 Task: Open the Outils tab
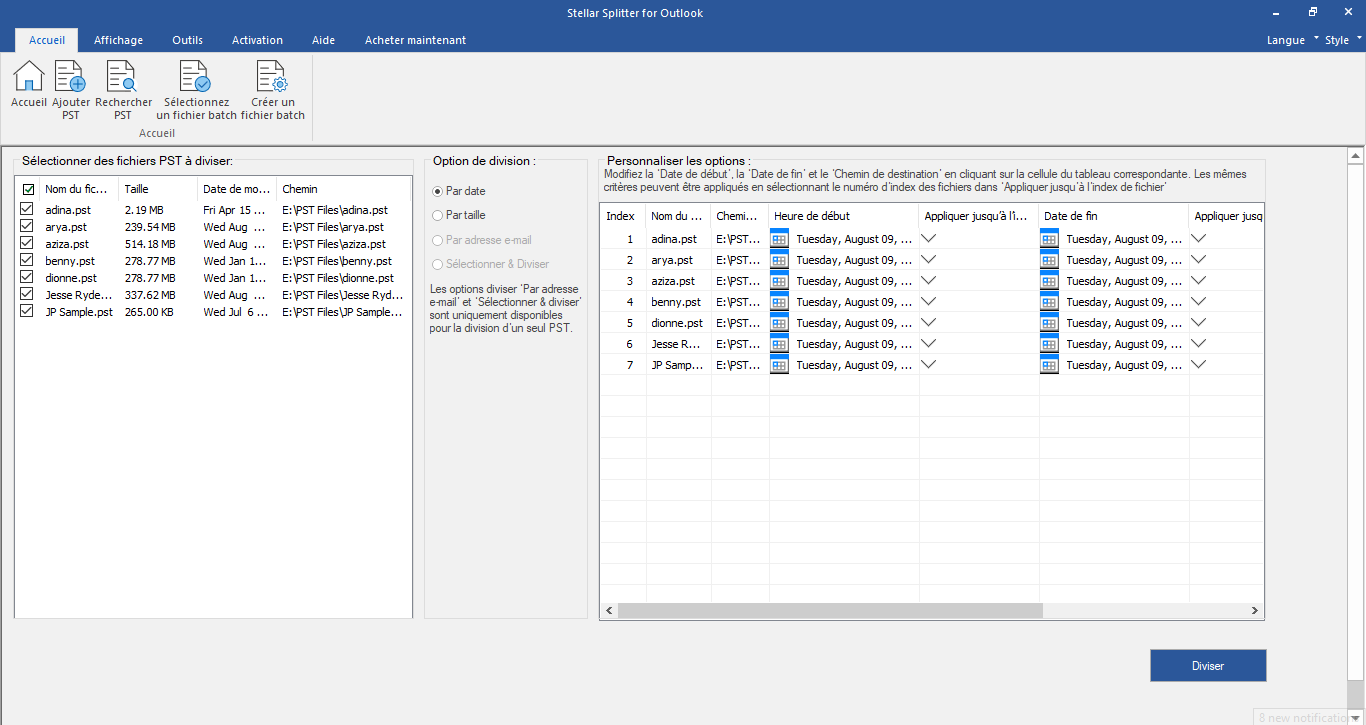click(187, 40)
